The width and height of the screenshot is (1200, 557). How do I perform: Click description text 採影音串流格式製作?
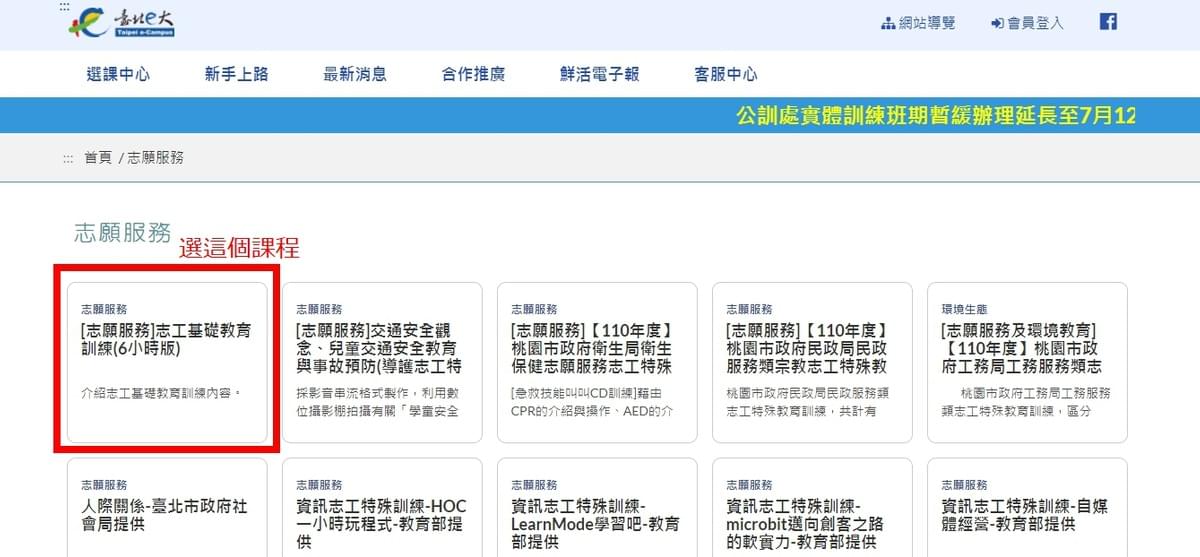click(x=377, y=402)
